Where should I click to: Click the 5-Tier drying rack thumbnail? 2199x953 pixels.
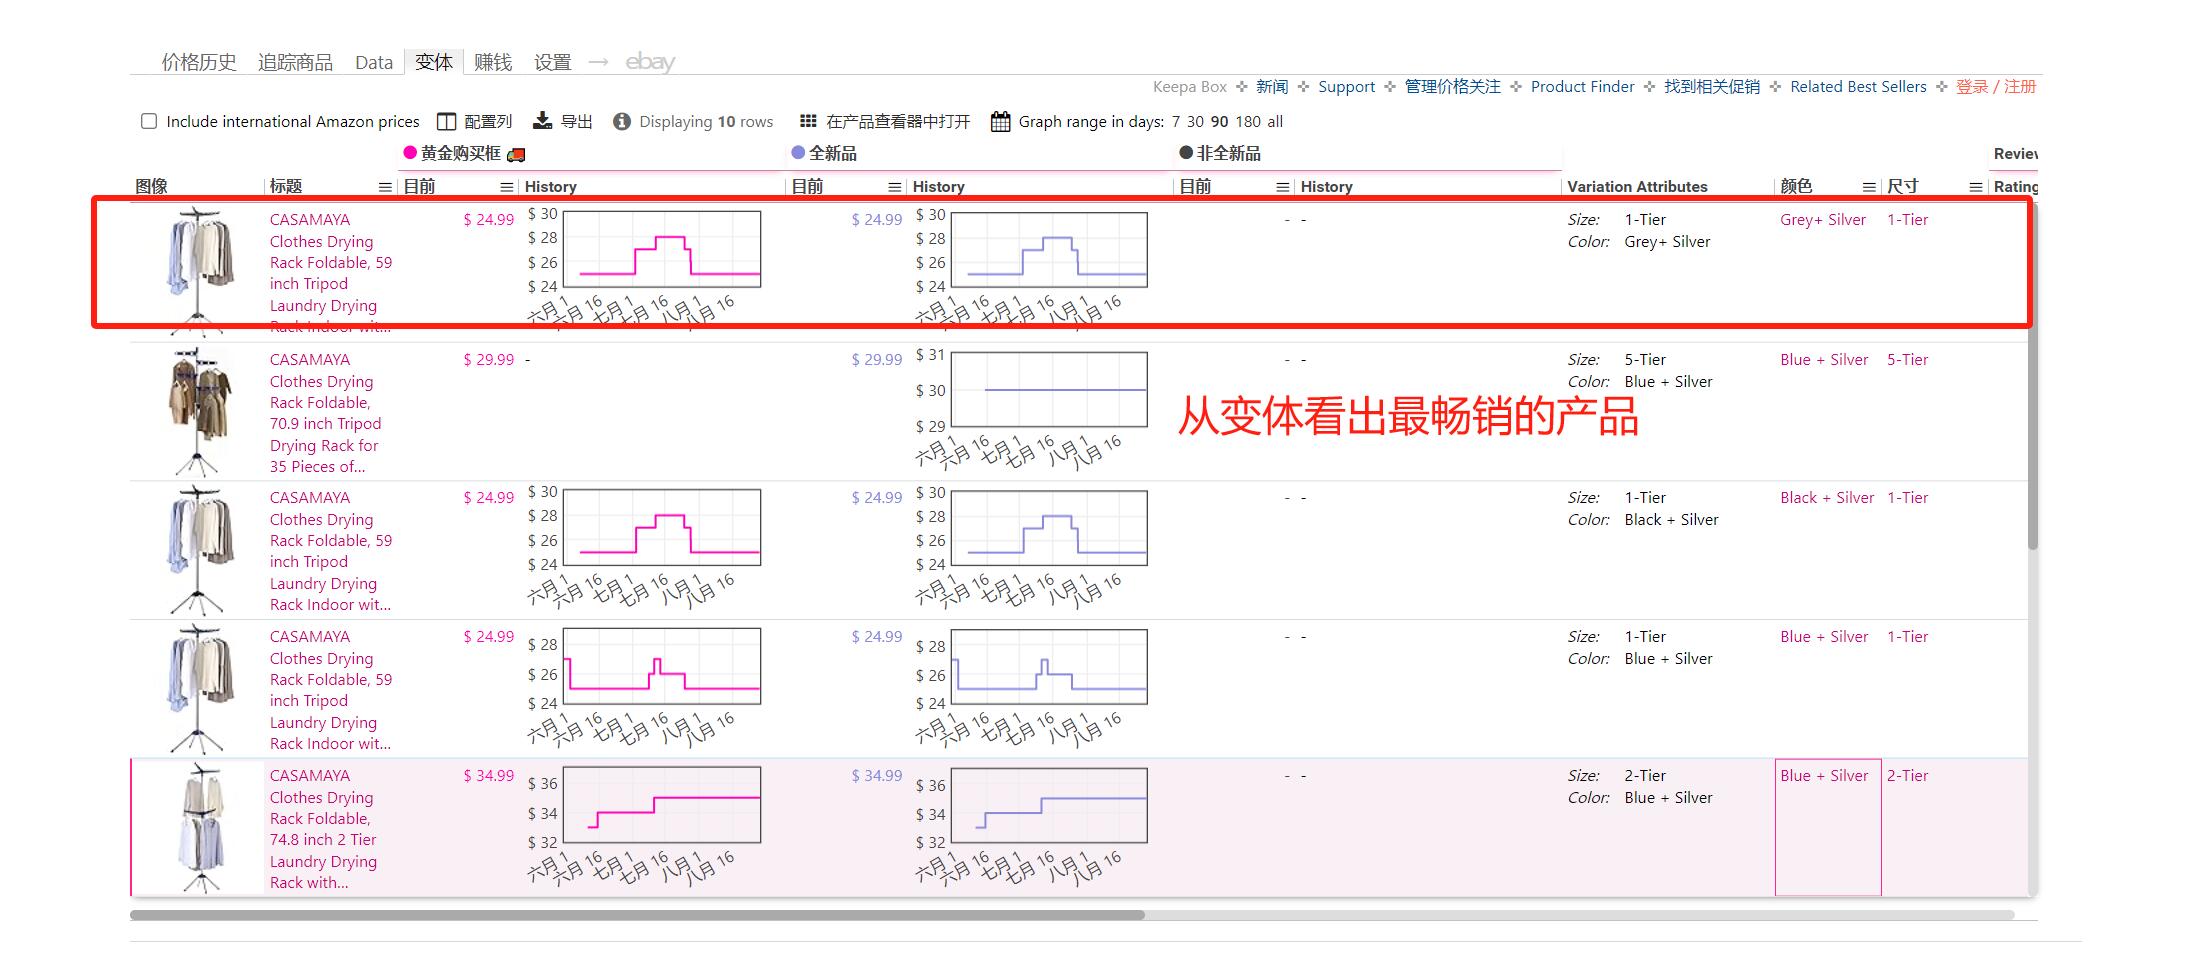pos(200,412)
